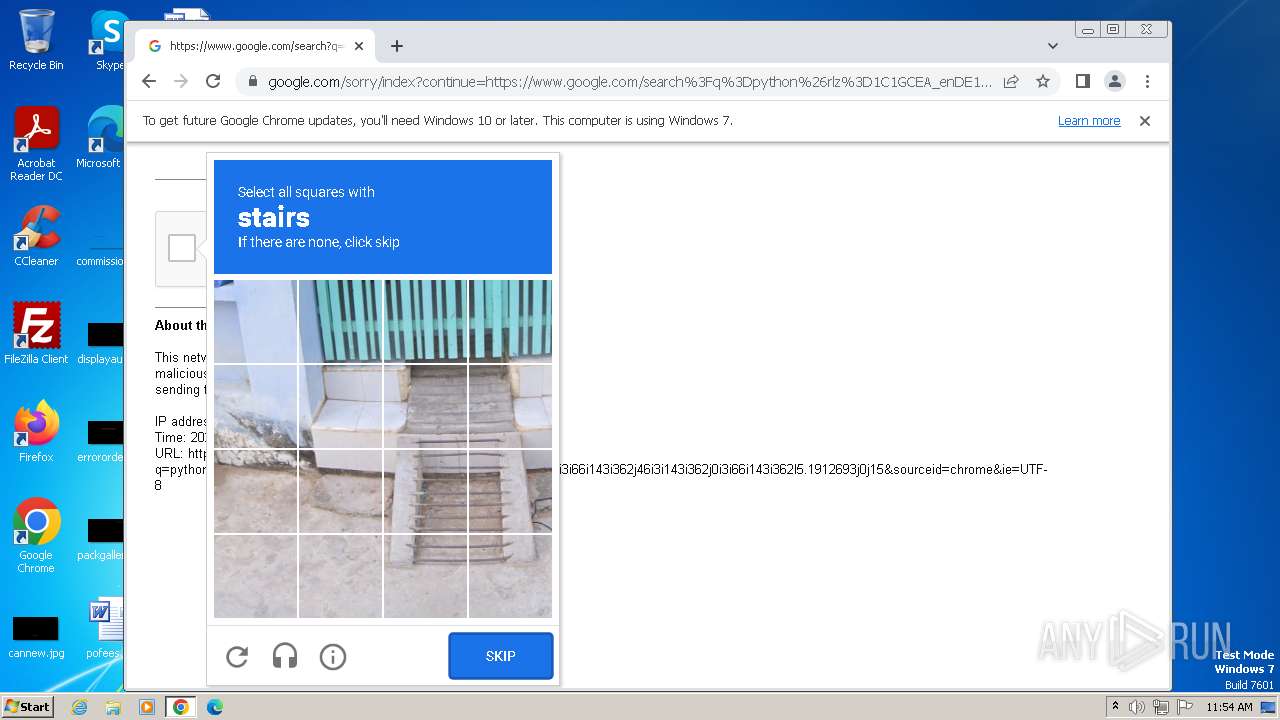Open the Chrome profile avatar icon
Screen dimensions: 1280x720
pyautogui.click(x=1114, y=82)
